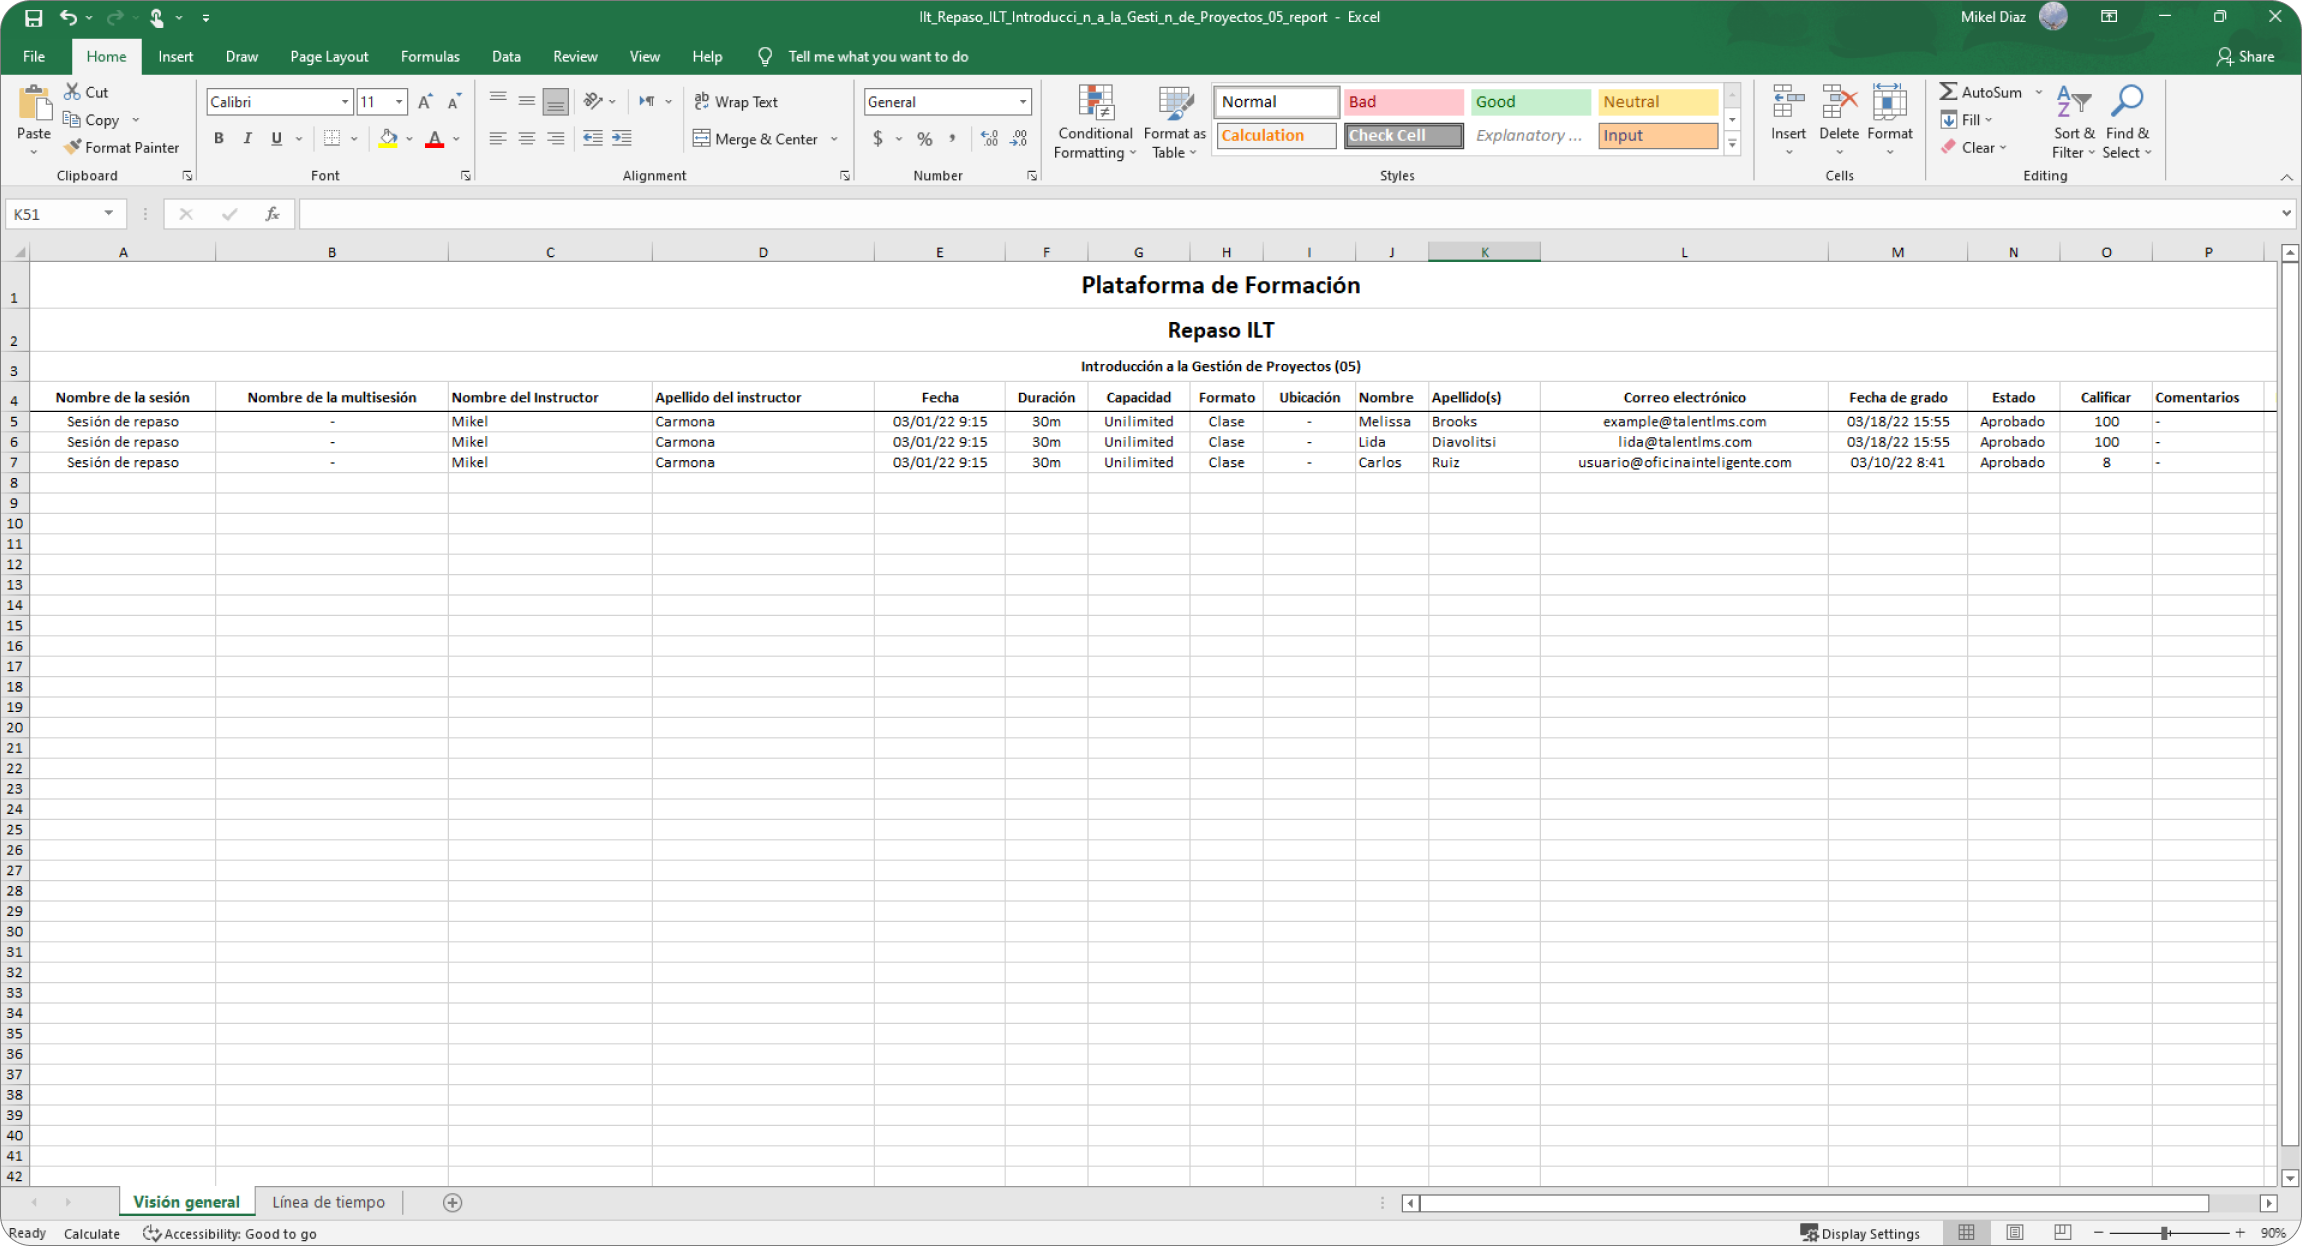The width and height of the screenshot is (2302, 1246).
Task: Toggle Underline formatting
Action: [276, 138]
